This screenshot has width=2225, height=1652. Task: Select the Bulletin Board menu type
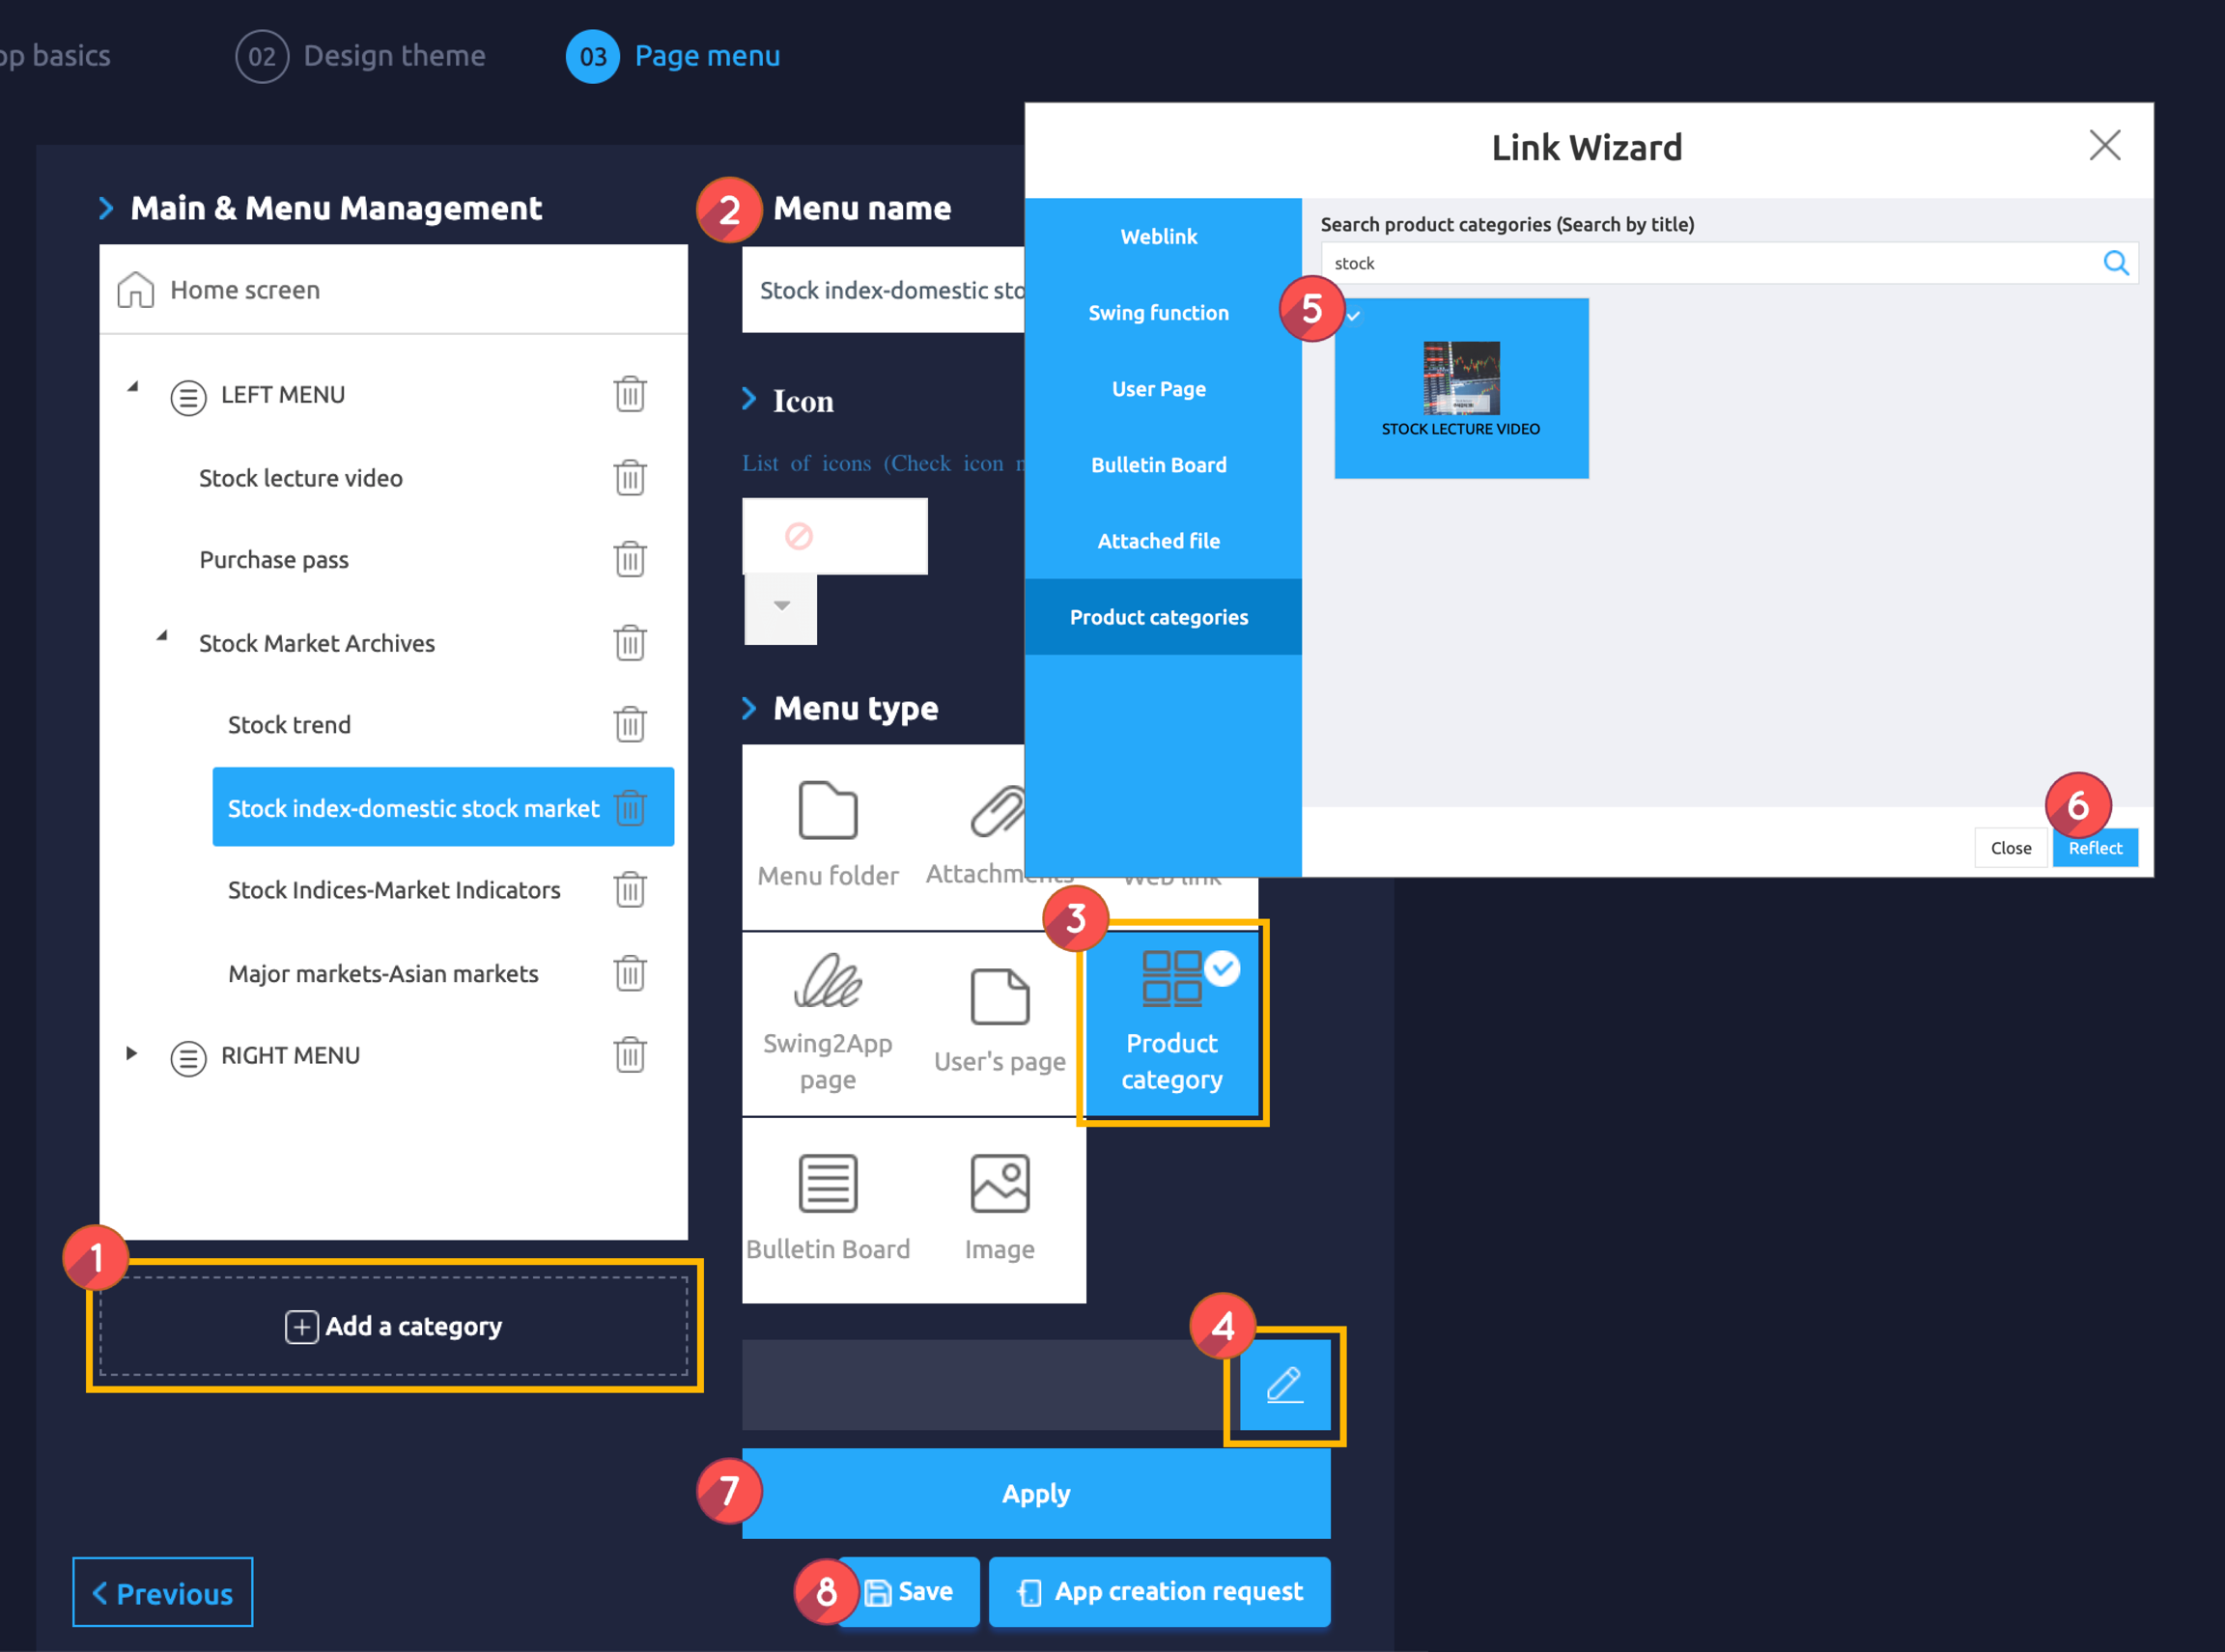827,1184
